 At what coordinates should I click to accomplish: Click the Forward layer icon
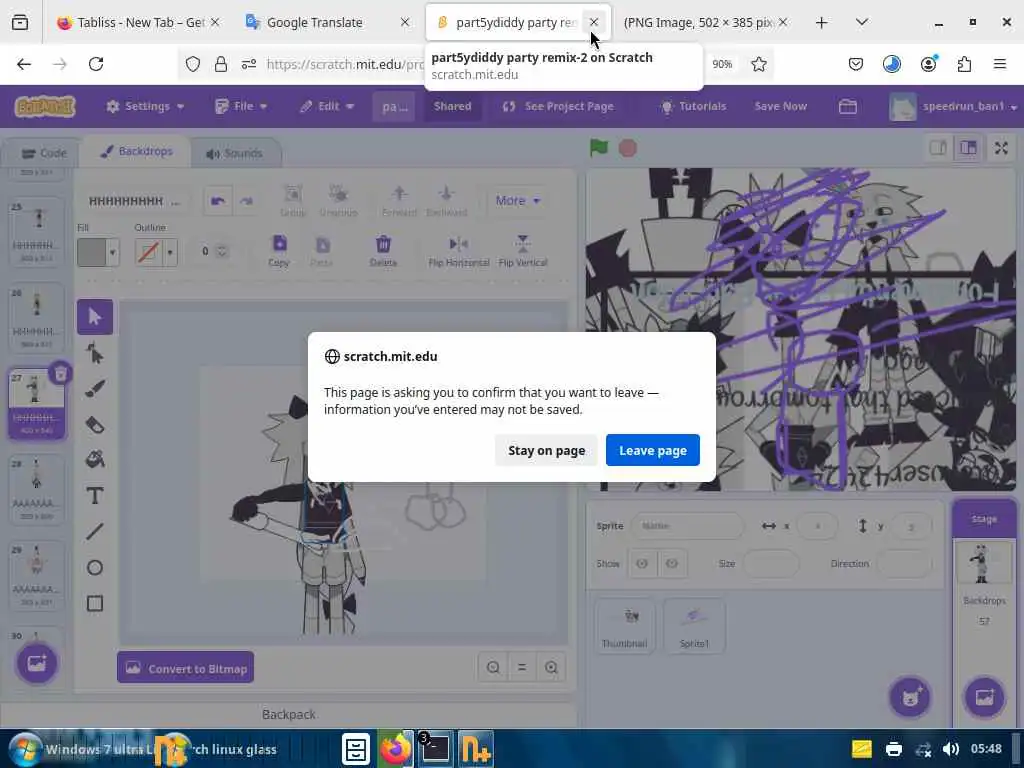pyautogui.click(x=399, y=200)
